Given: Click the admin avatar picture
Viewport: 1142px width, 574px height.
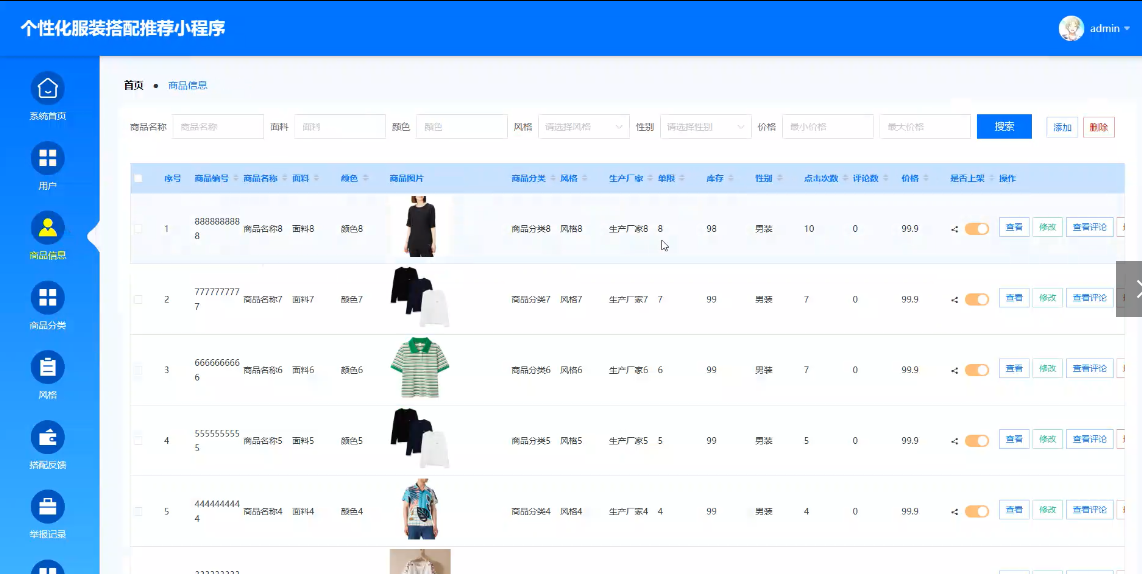Looking at the screenshot, I should [1071, 28].
